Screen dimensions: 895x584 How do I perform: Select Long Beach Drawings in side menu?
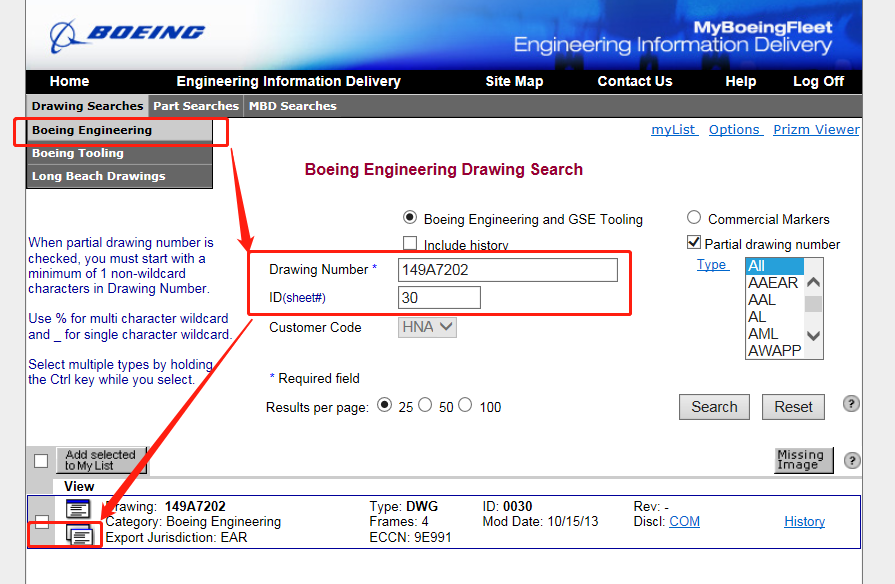coord(119,176)
